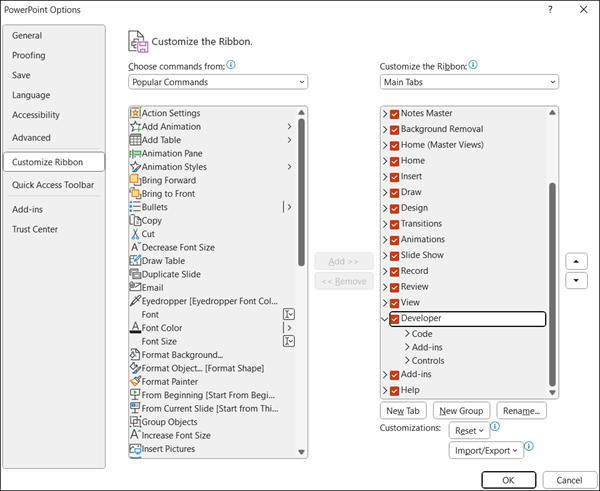The image size is (600, 491).
Task: Uncheck the Notes Master tab checkbox
Action: [x=395, y=114]
